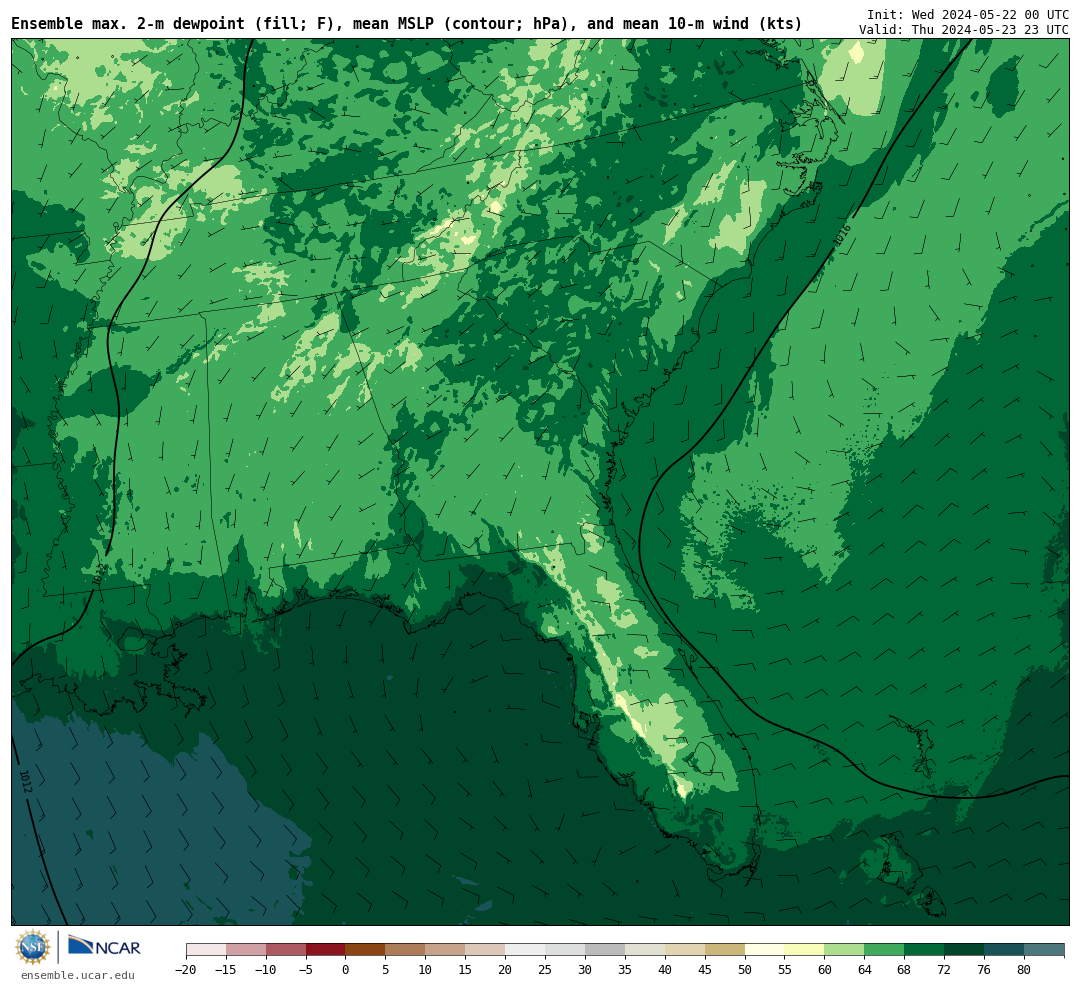Click the -10 colorbar tick label
Viewport: 1080px width, 988px height.
(x=266, y=970)
